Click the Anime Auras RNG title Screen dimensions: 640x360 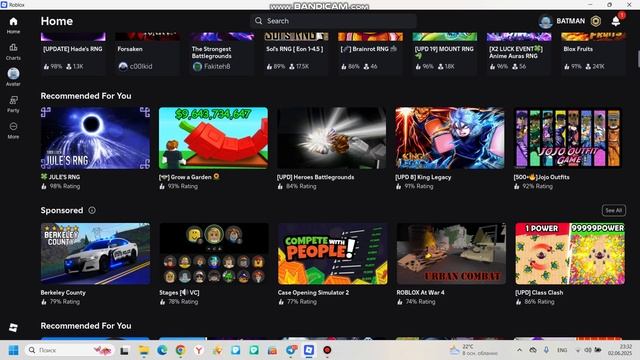coord(516,52)
